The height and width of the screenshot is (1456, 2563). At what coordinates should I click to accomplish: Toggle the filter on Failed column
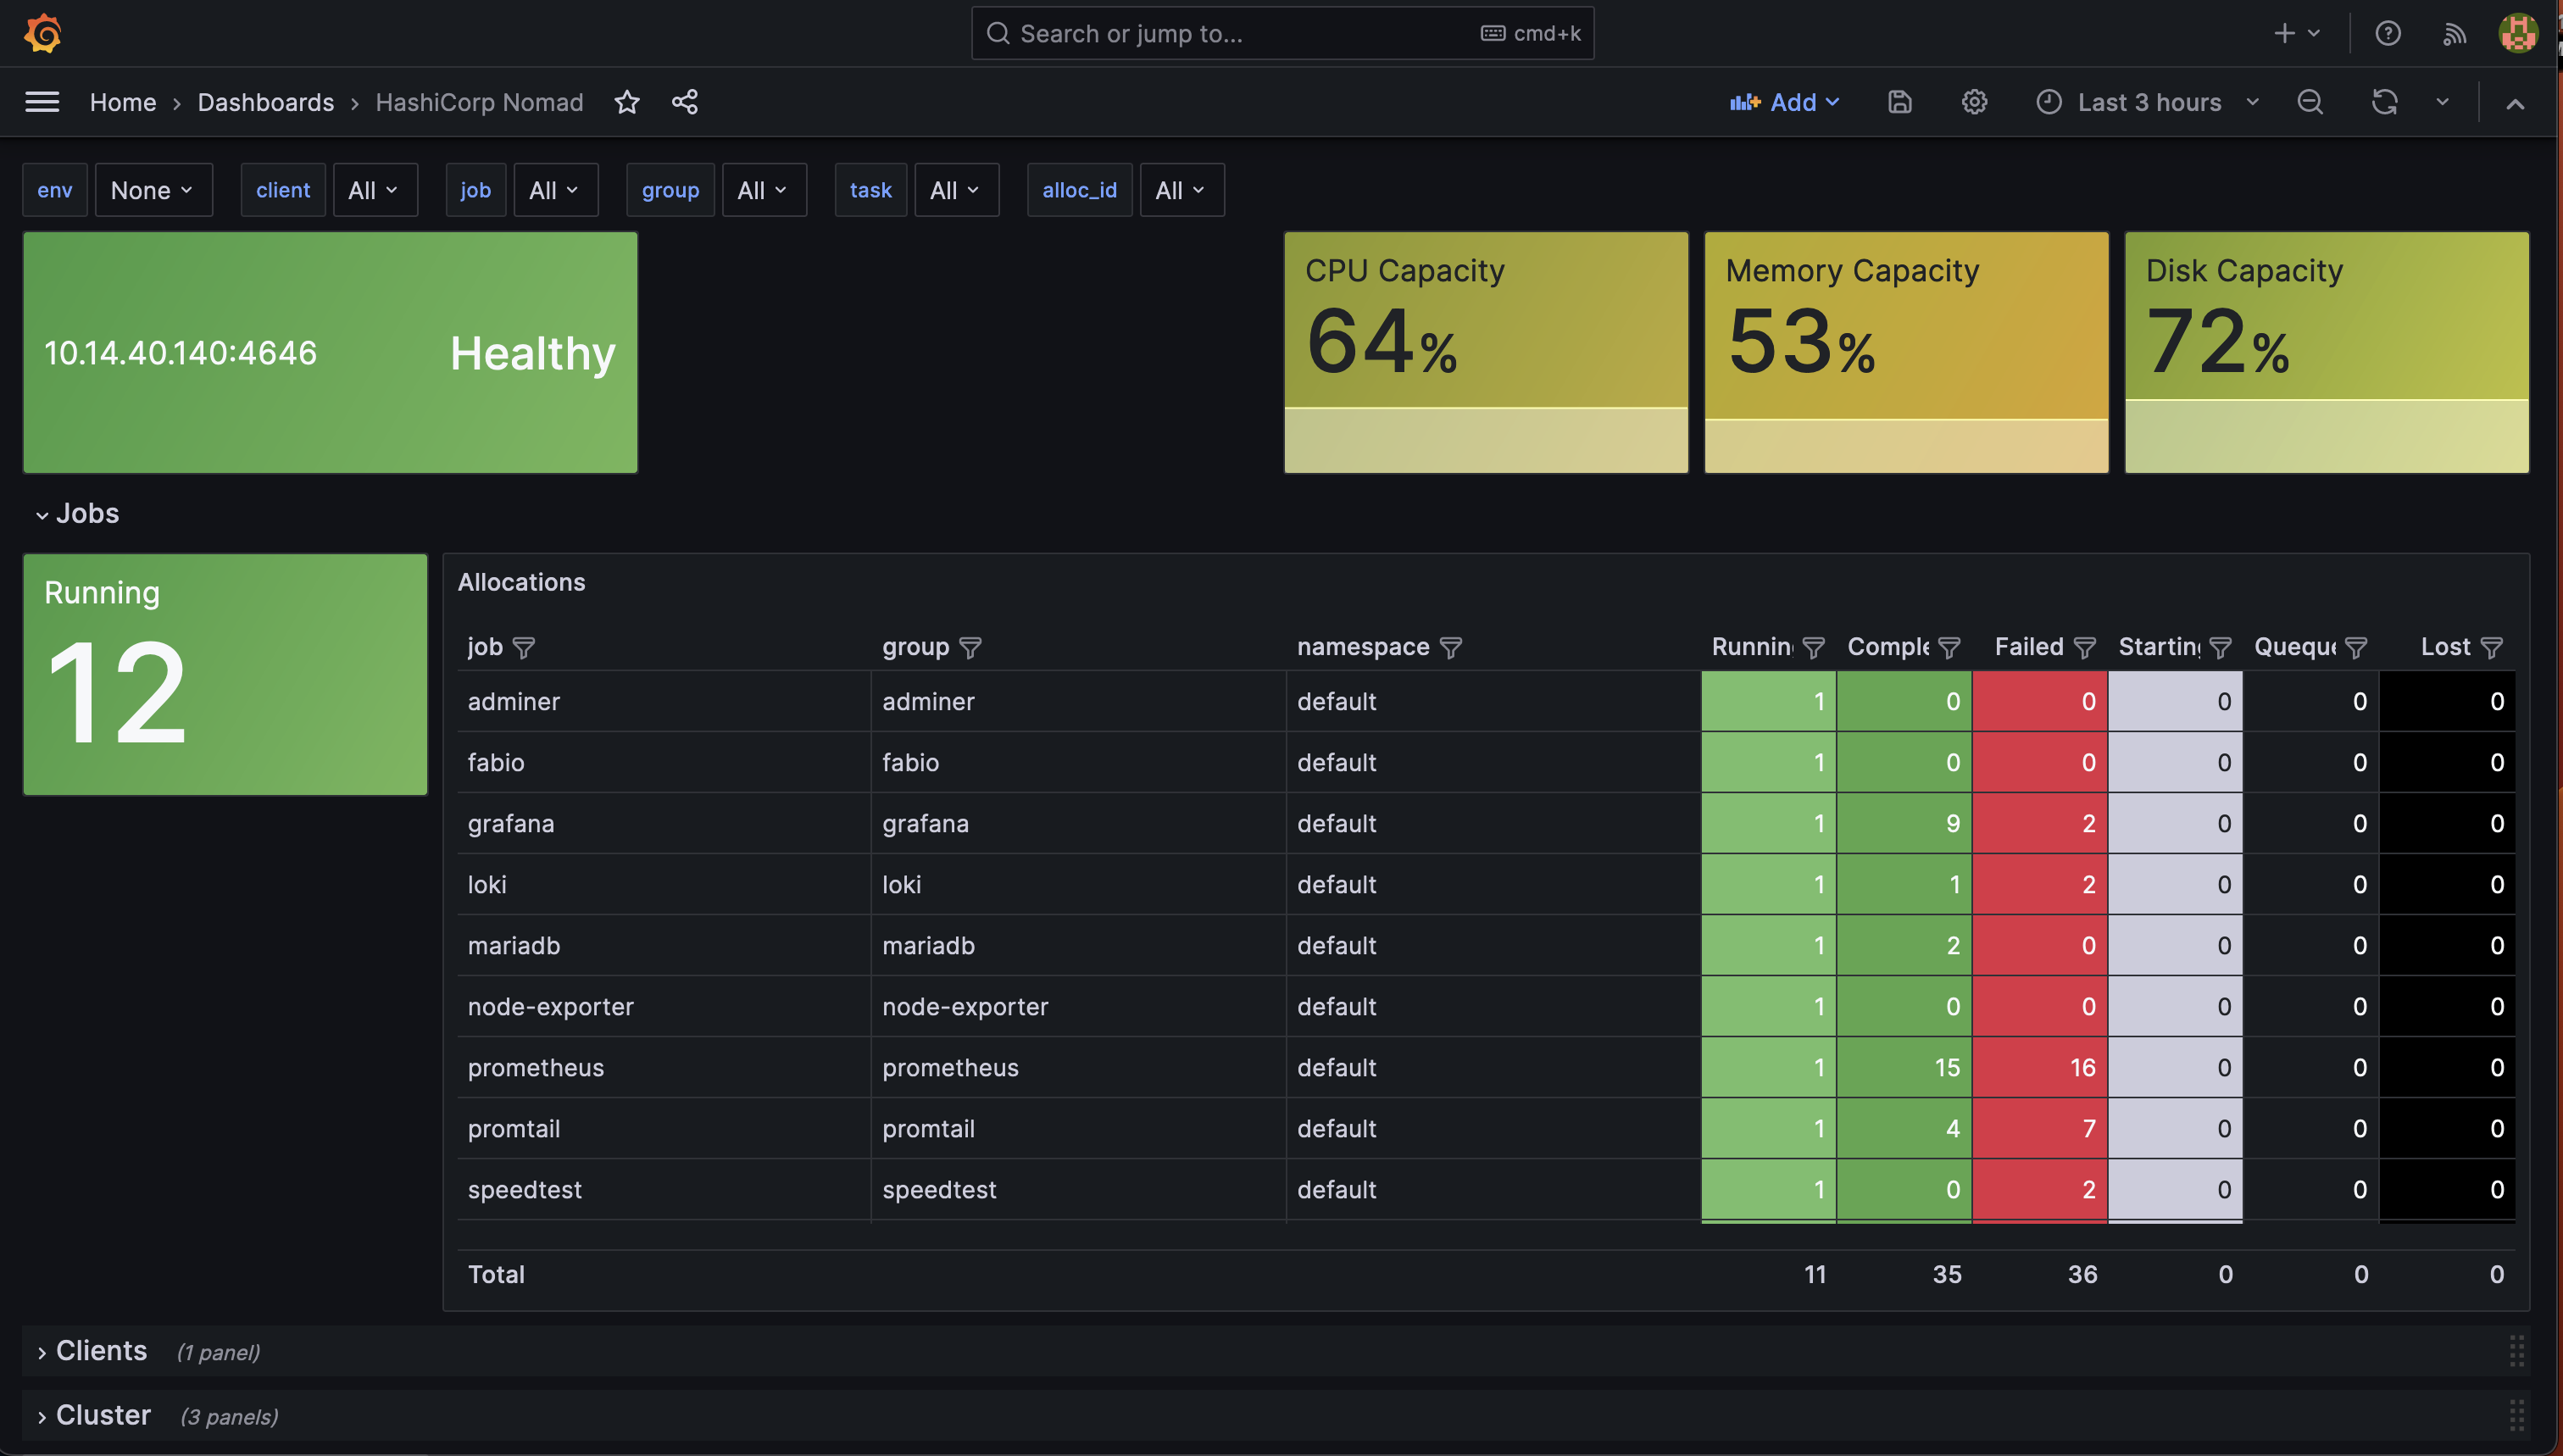[x=2085, y=648]
